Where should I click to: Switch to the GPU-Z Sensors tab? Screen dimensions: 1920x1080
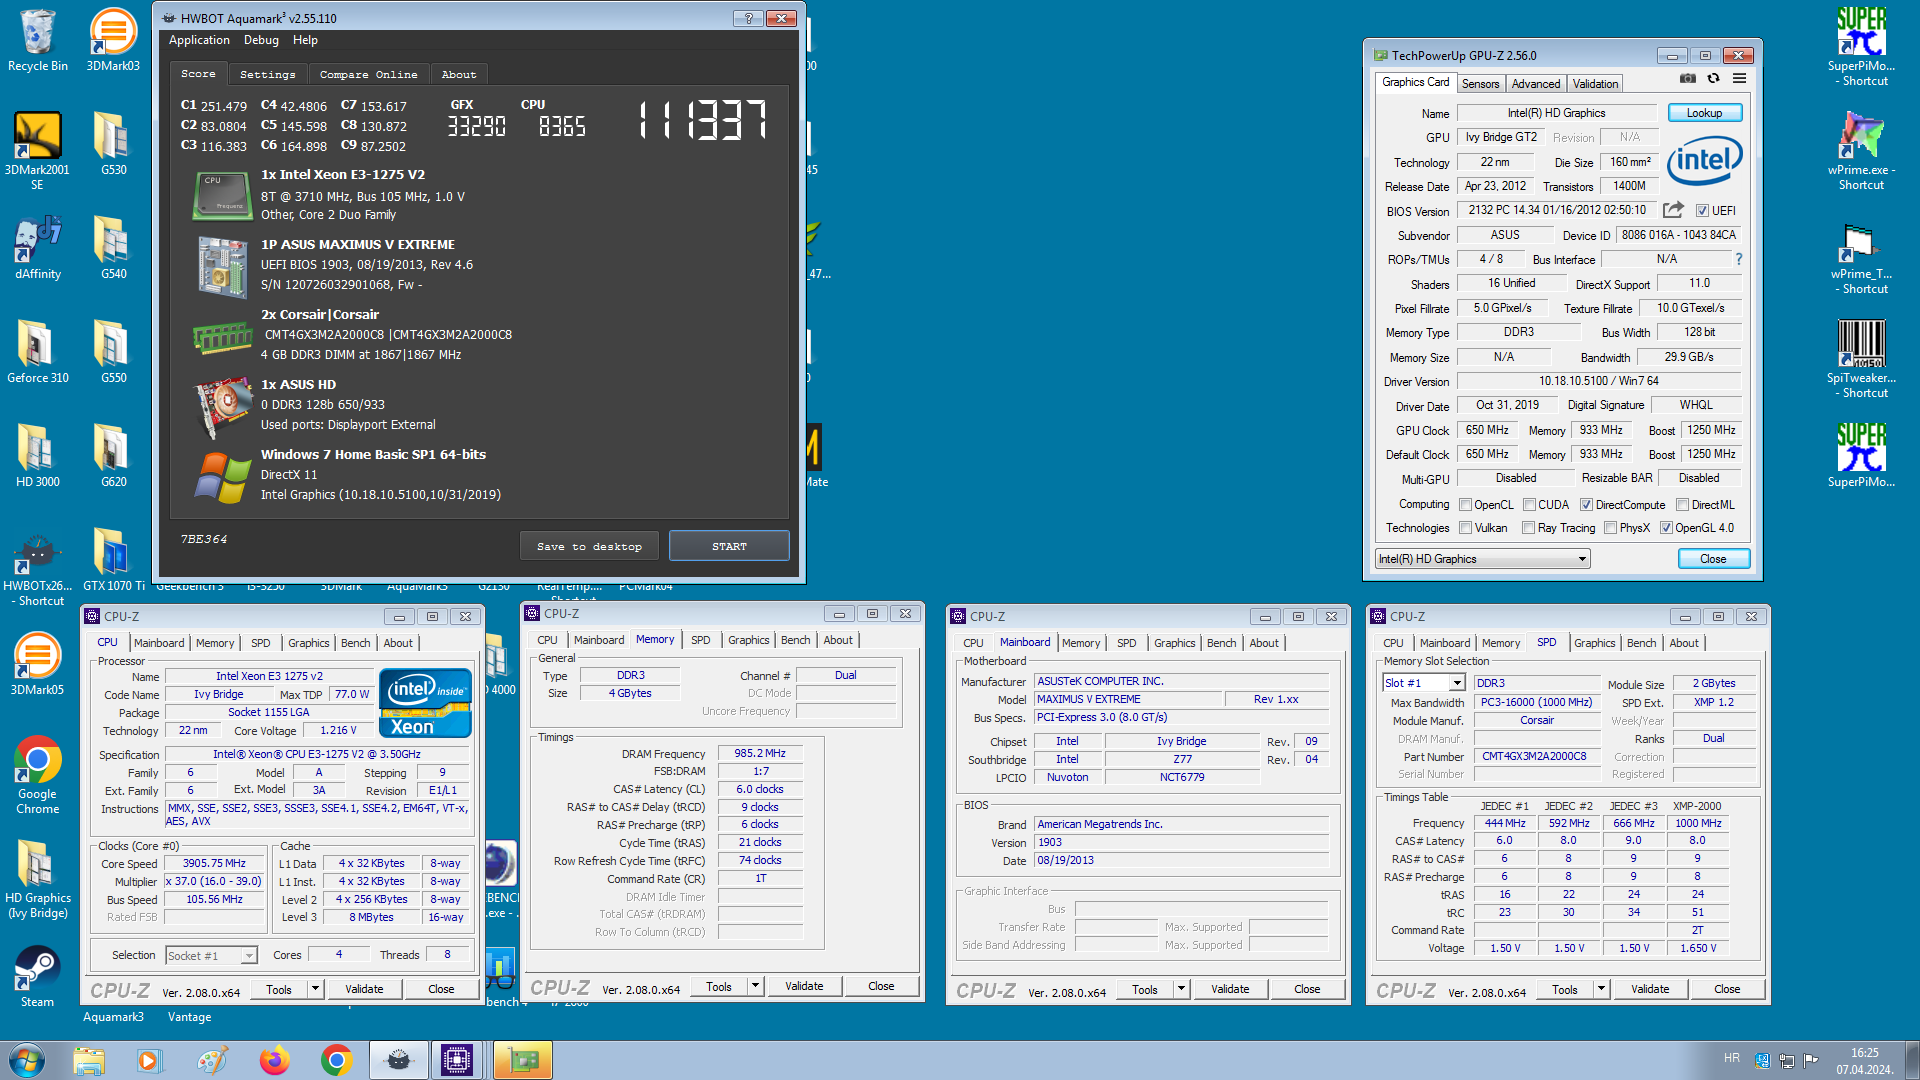click(x=1480, y=84)
